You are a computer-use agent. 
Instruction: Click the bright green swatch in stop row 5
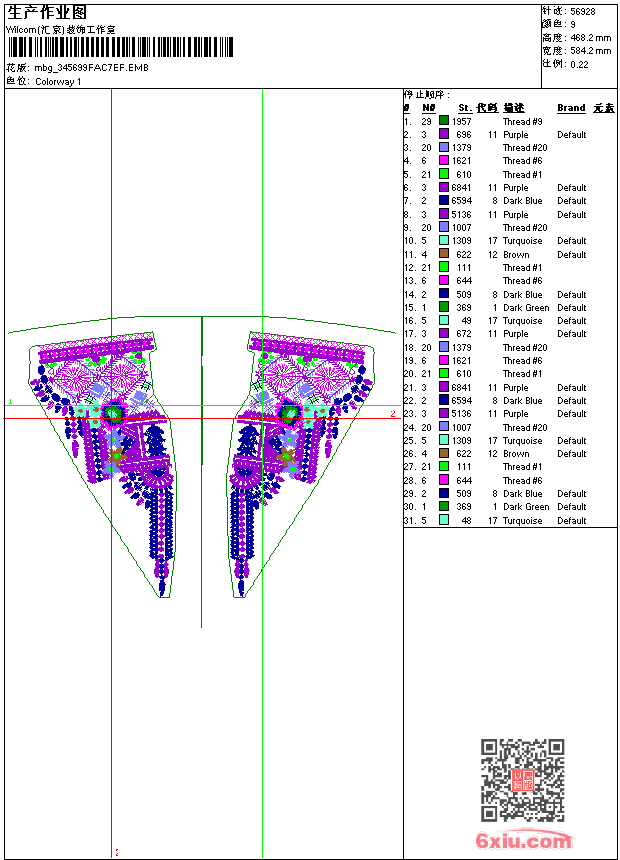pyautogui.click(x=444, y=174)
